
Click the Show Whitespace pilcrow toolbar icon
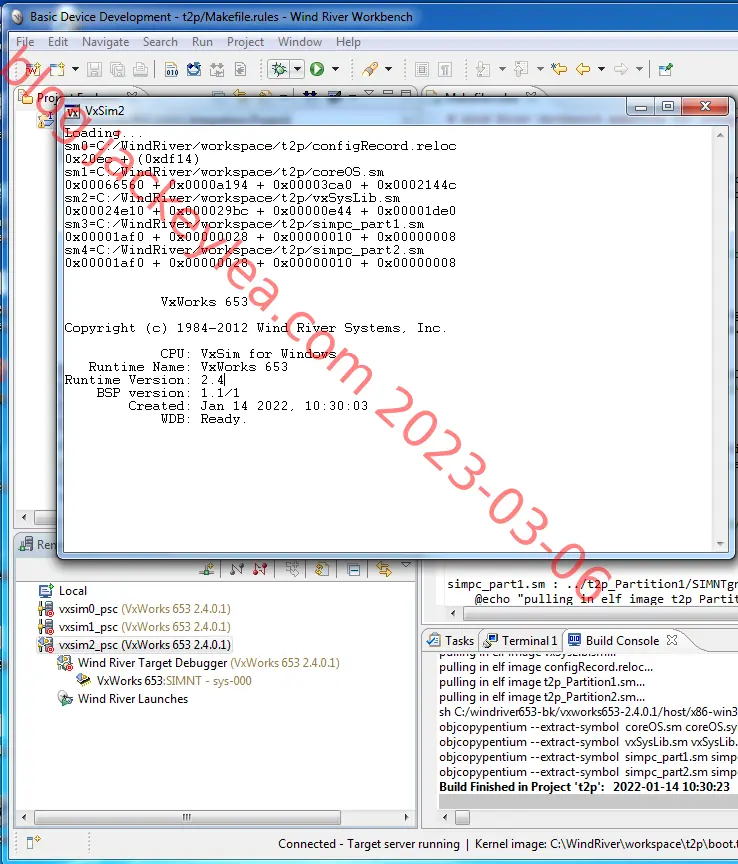pos(445,69)
